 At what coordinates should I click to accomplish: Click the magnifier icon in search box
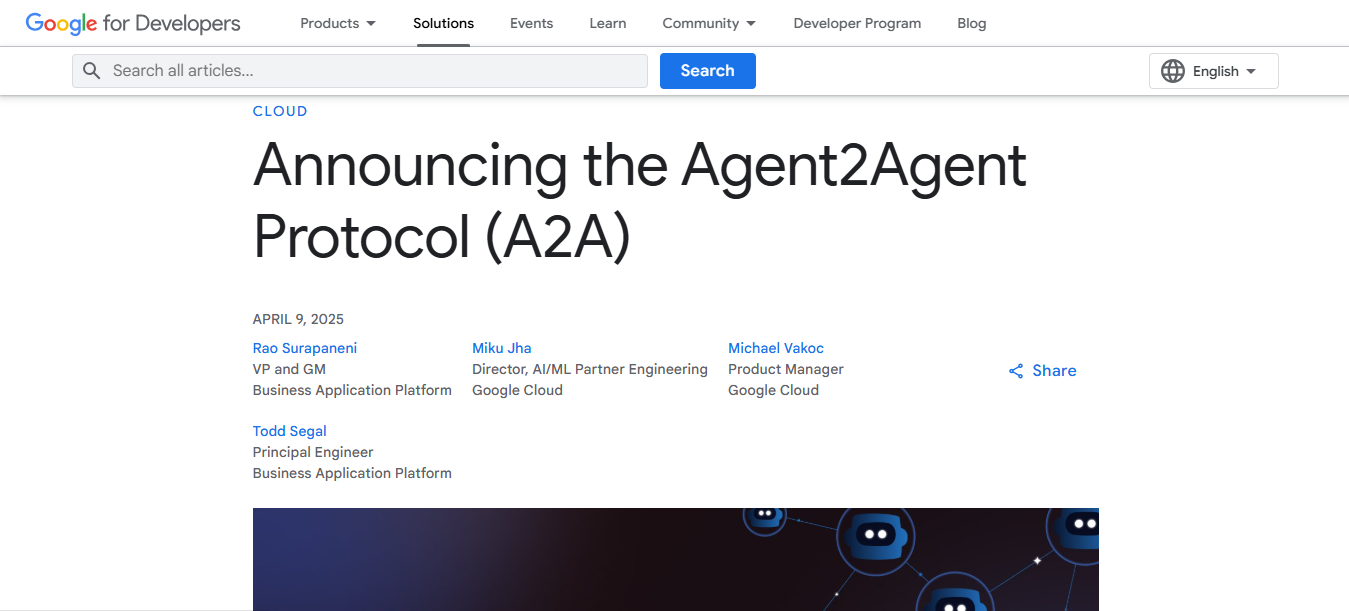click(92, 71)
